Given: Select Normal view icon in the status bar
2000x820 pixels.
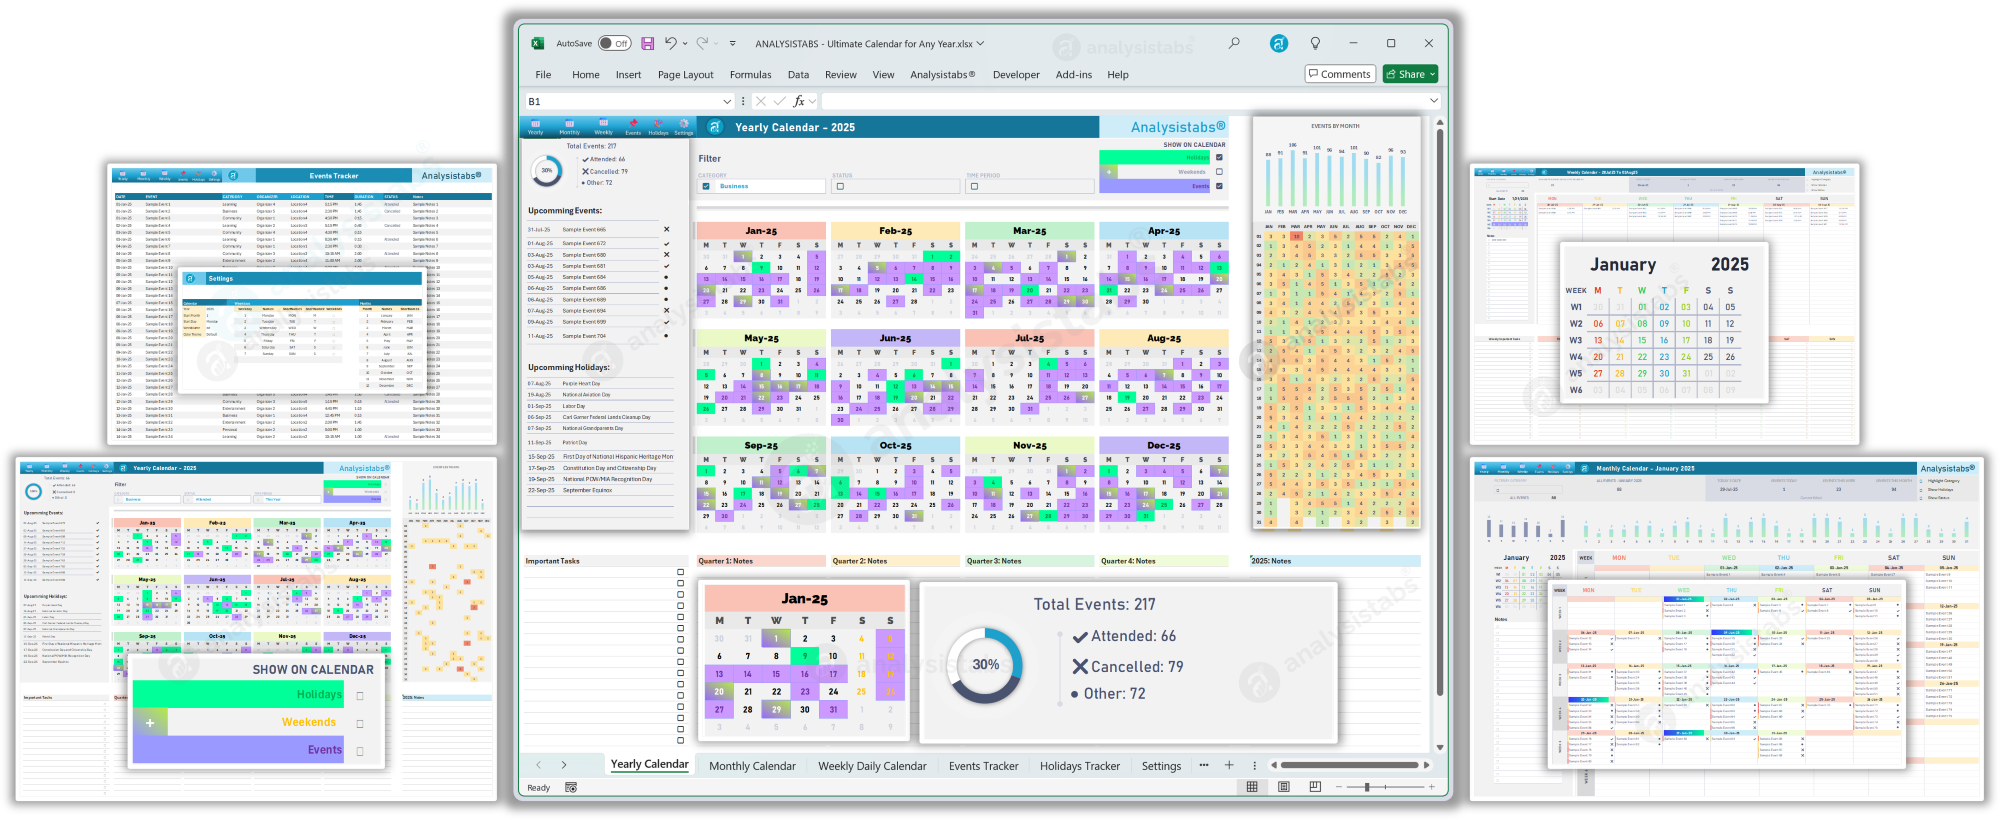Looking at the screenshot, I should (x=1252, y=787).
